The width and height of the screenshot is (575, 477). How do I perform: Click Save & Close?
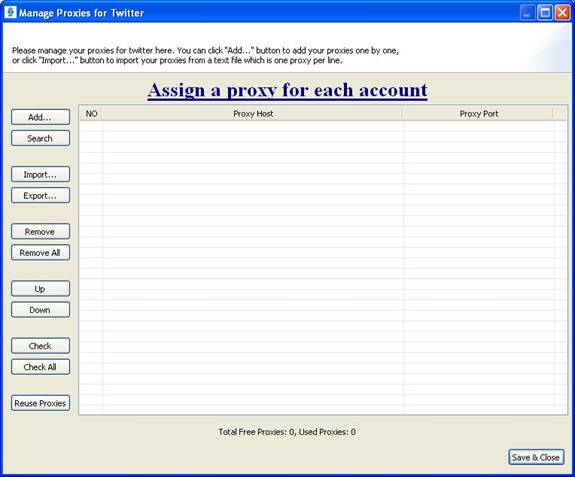point(536,457)
